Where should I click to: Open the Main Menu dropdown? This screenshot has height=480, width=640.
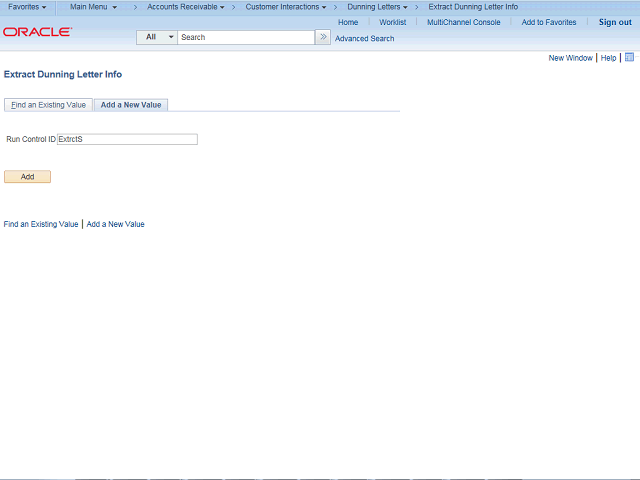(x=93, y=7)
